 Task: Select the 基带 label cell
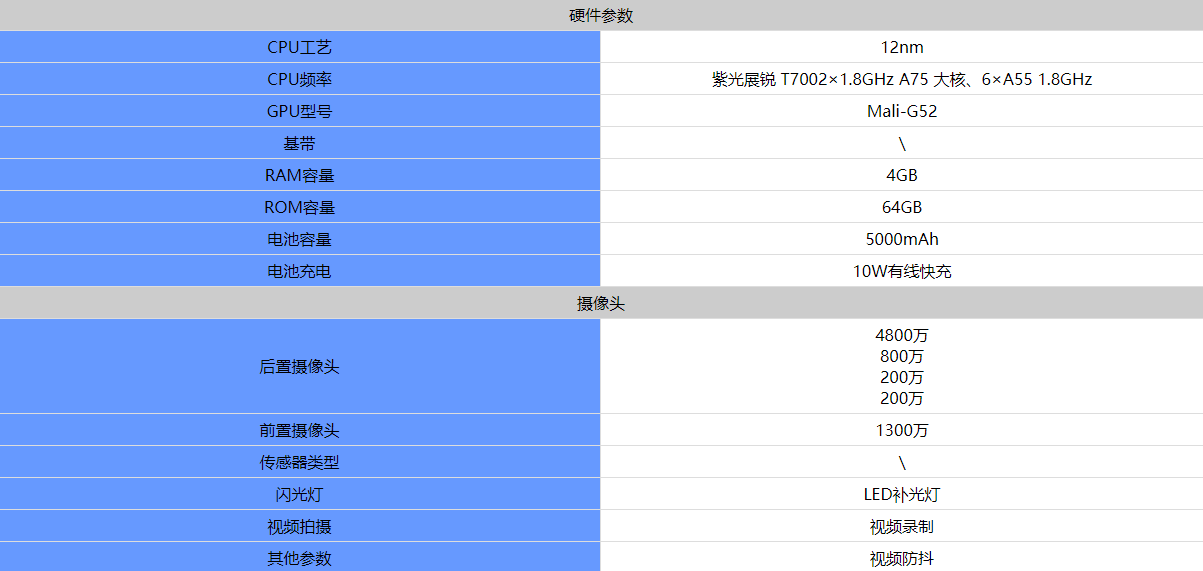click(x=300, y=143)
